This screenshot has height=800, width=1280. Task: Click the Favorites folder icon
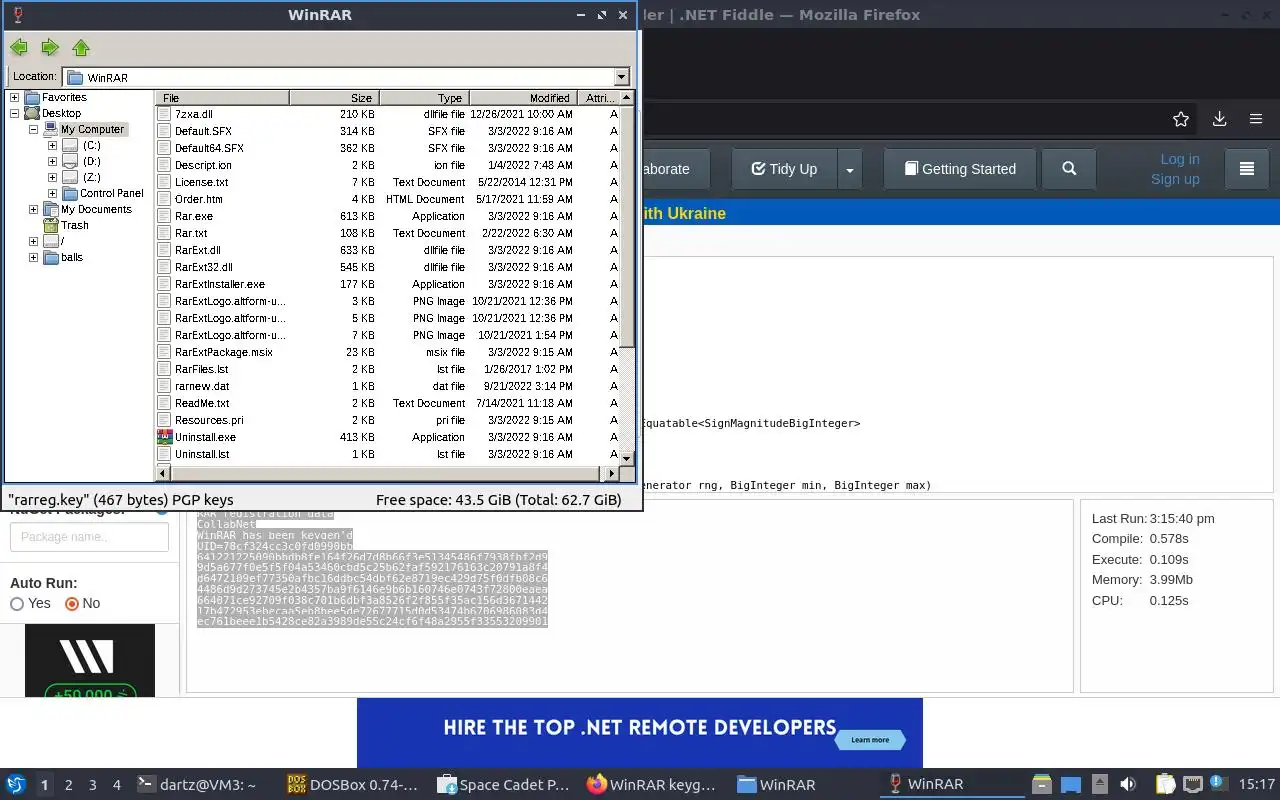pyautogui.click(x=32, y=98)
